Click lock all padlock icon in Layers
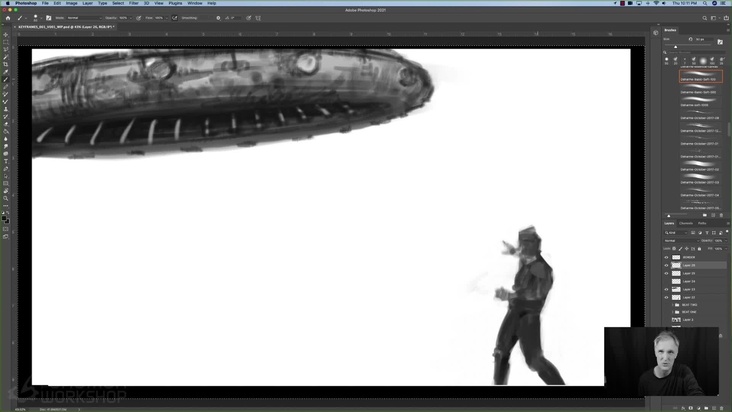The image size is (732, 412). [x=699, y=249]
